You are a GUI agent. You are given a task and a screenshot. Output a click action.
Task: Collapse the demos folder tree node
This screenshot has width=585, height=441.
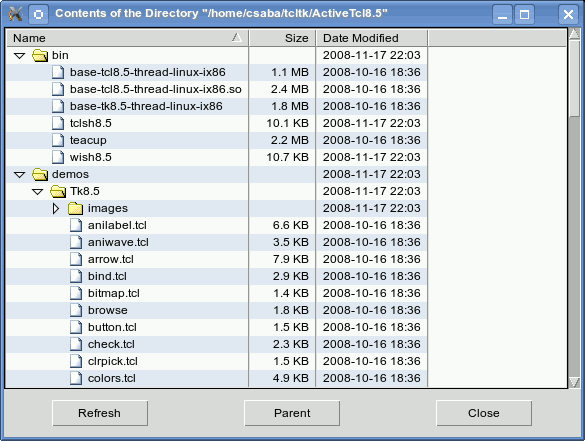click(19, 175)
